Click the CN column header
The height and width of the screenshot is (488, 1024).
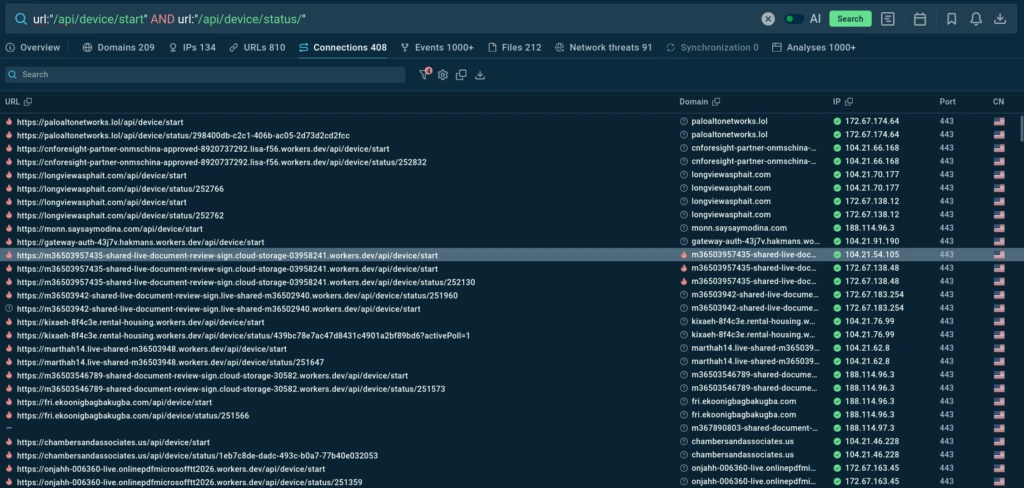(999, 102)
